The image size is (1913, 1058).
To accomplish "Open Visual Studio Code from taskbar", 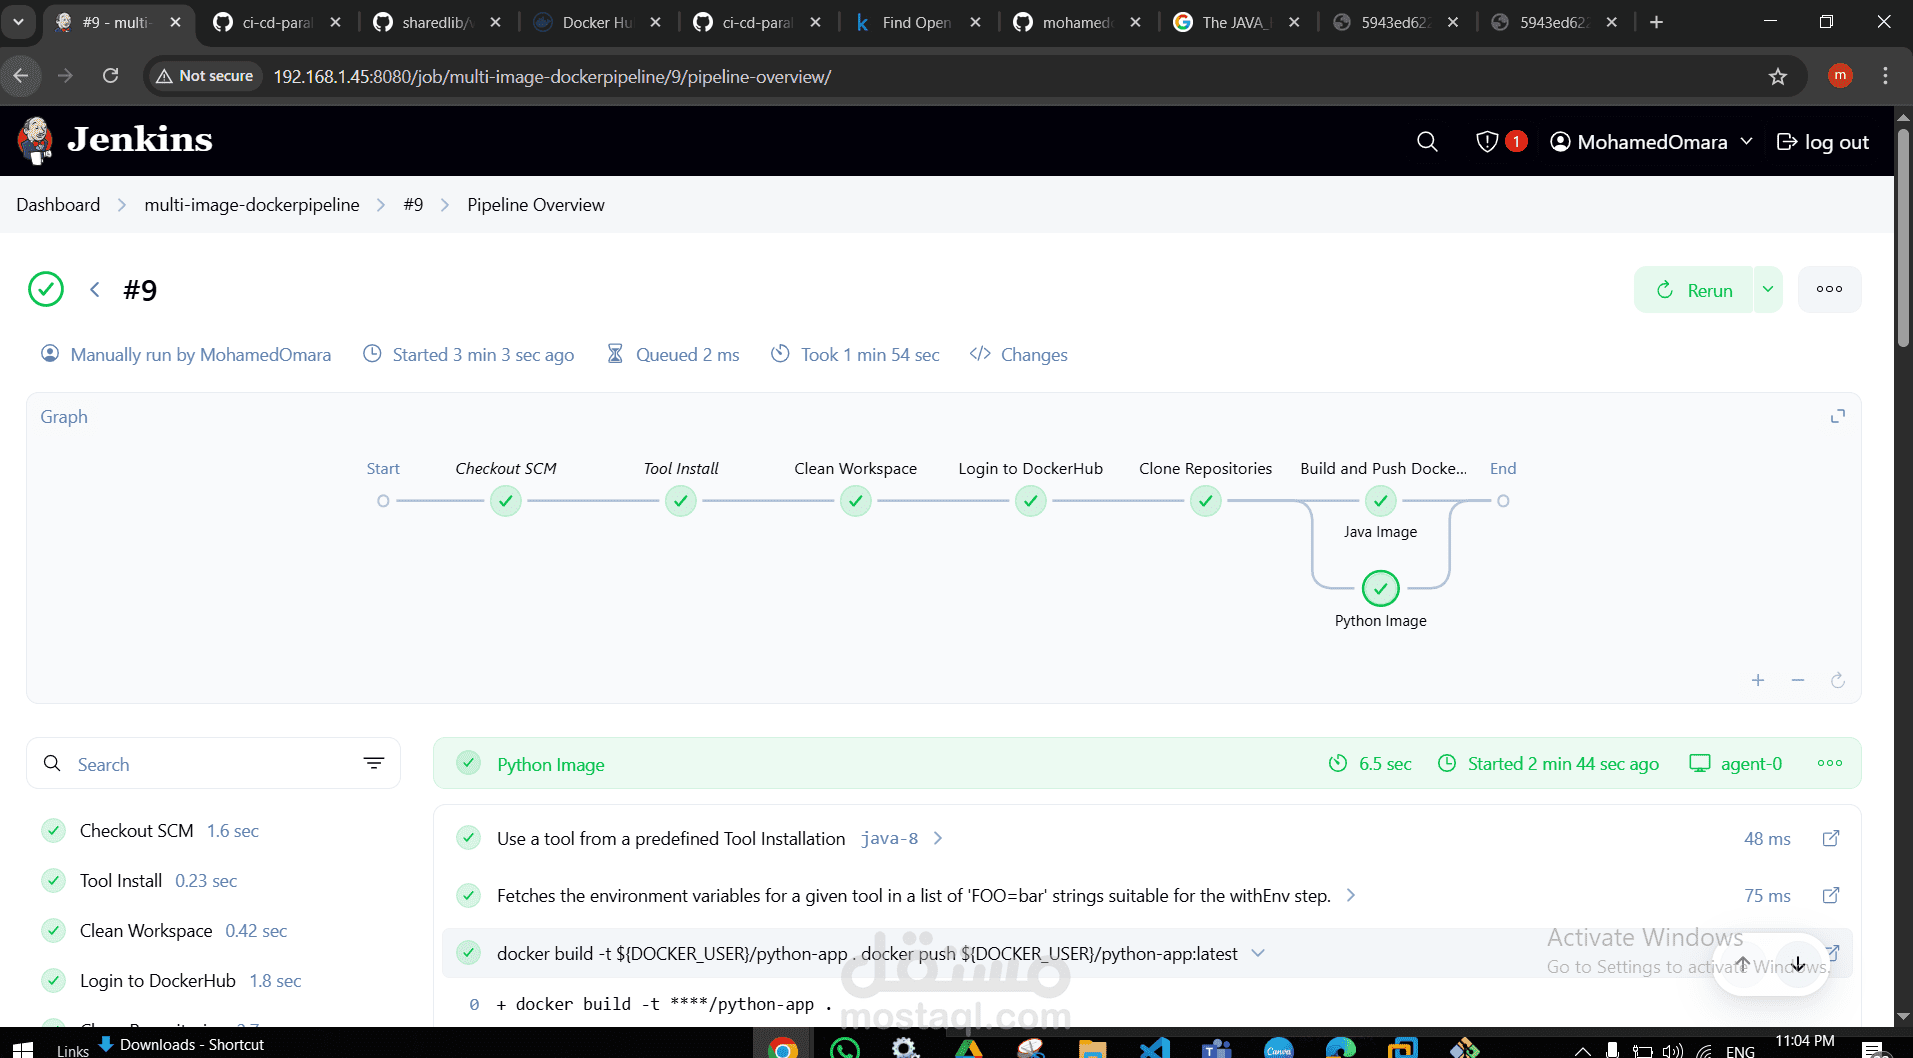I will pos(1155,1048).
